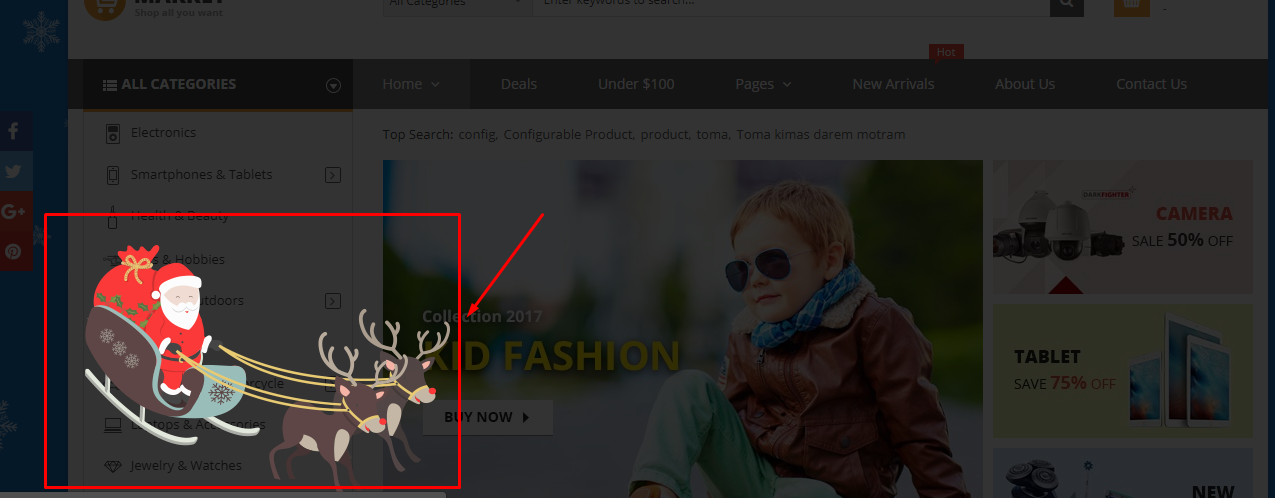Screen dimensions: 1275x498
Task: Select the Jewelry & Watches category
Action: (x=186, y=466)
